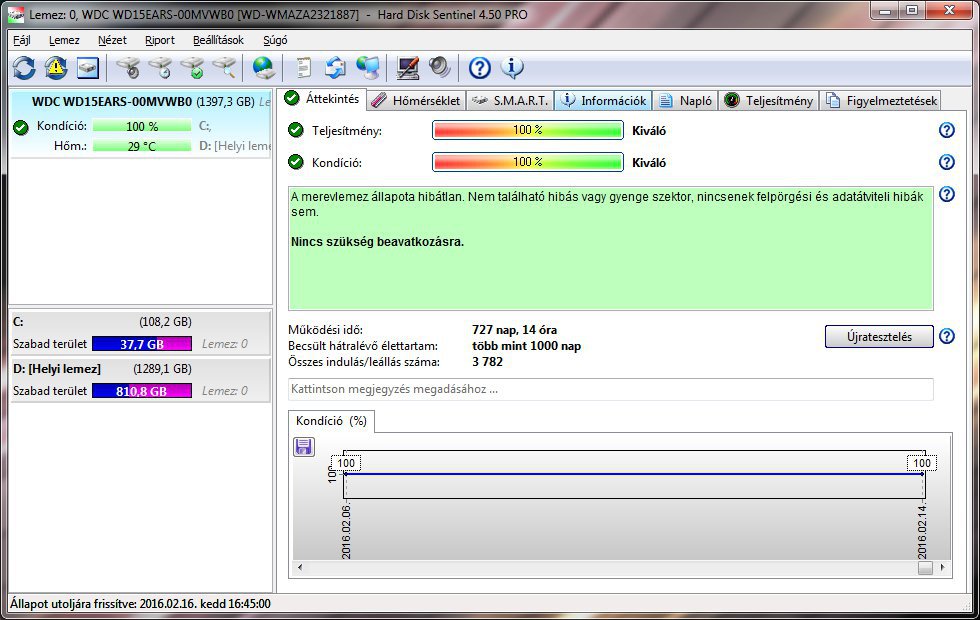Click the refresh disk status toolbar icon
980x620 pixels.
pos(24,68)
